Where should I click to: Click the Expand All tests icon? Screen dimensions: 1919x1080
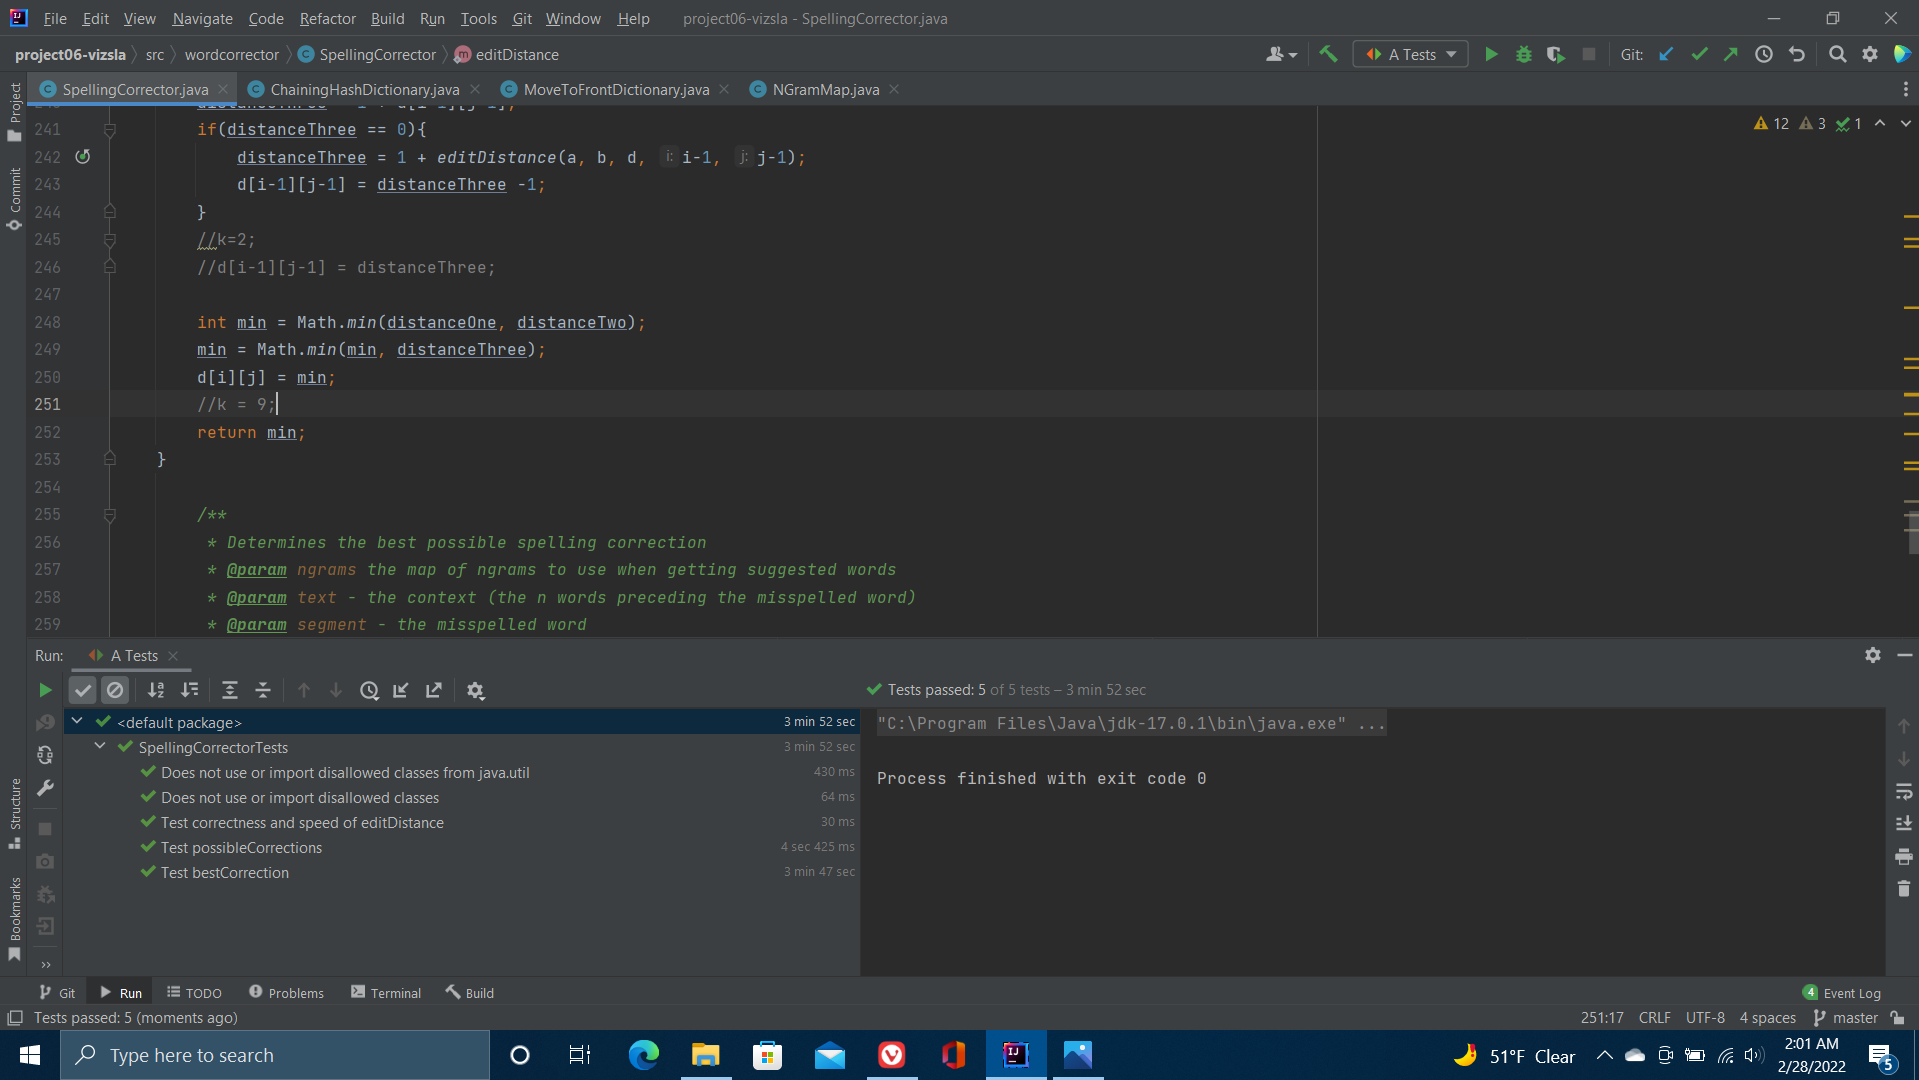(x=230, y=690)
